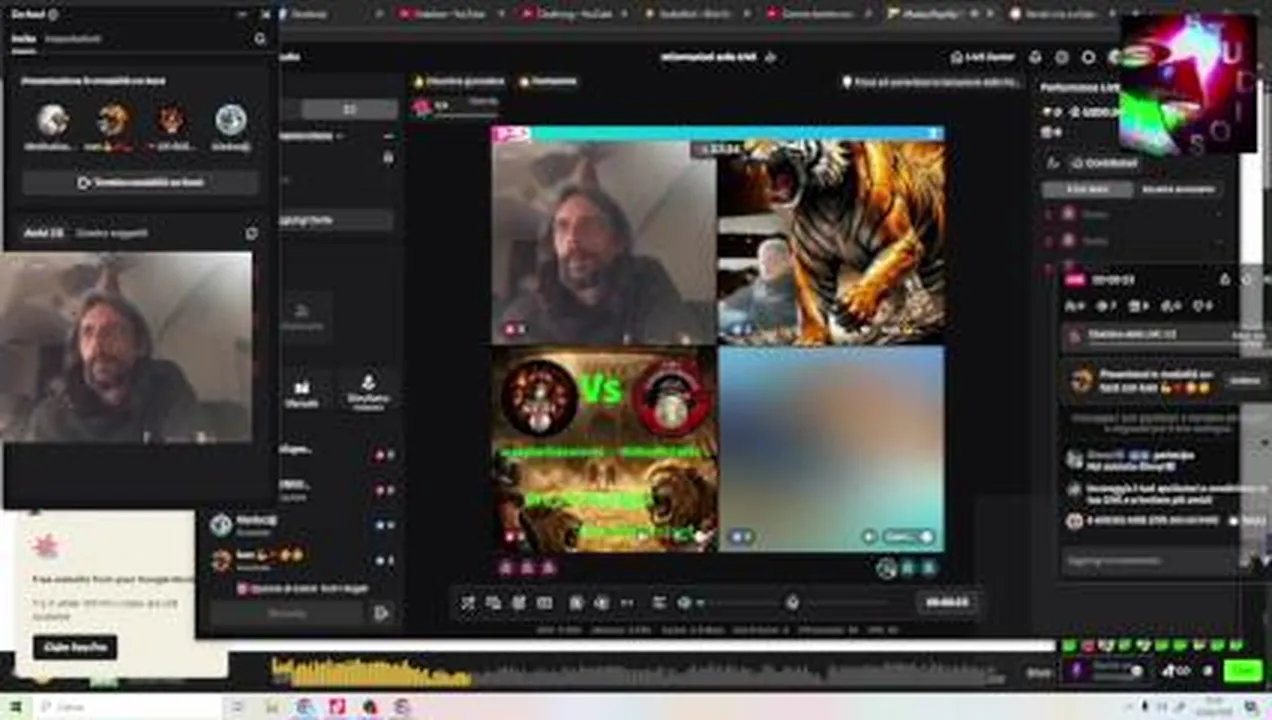The image size is (1272, 720).
Task: Click the Contributori button in performance panel
Action: 1103,163
